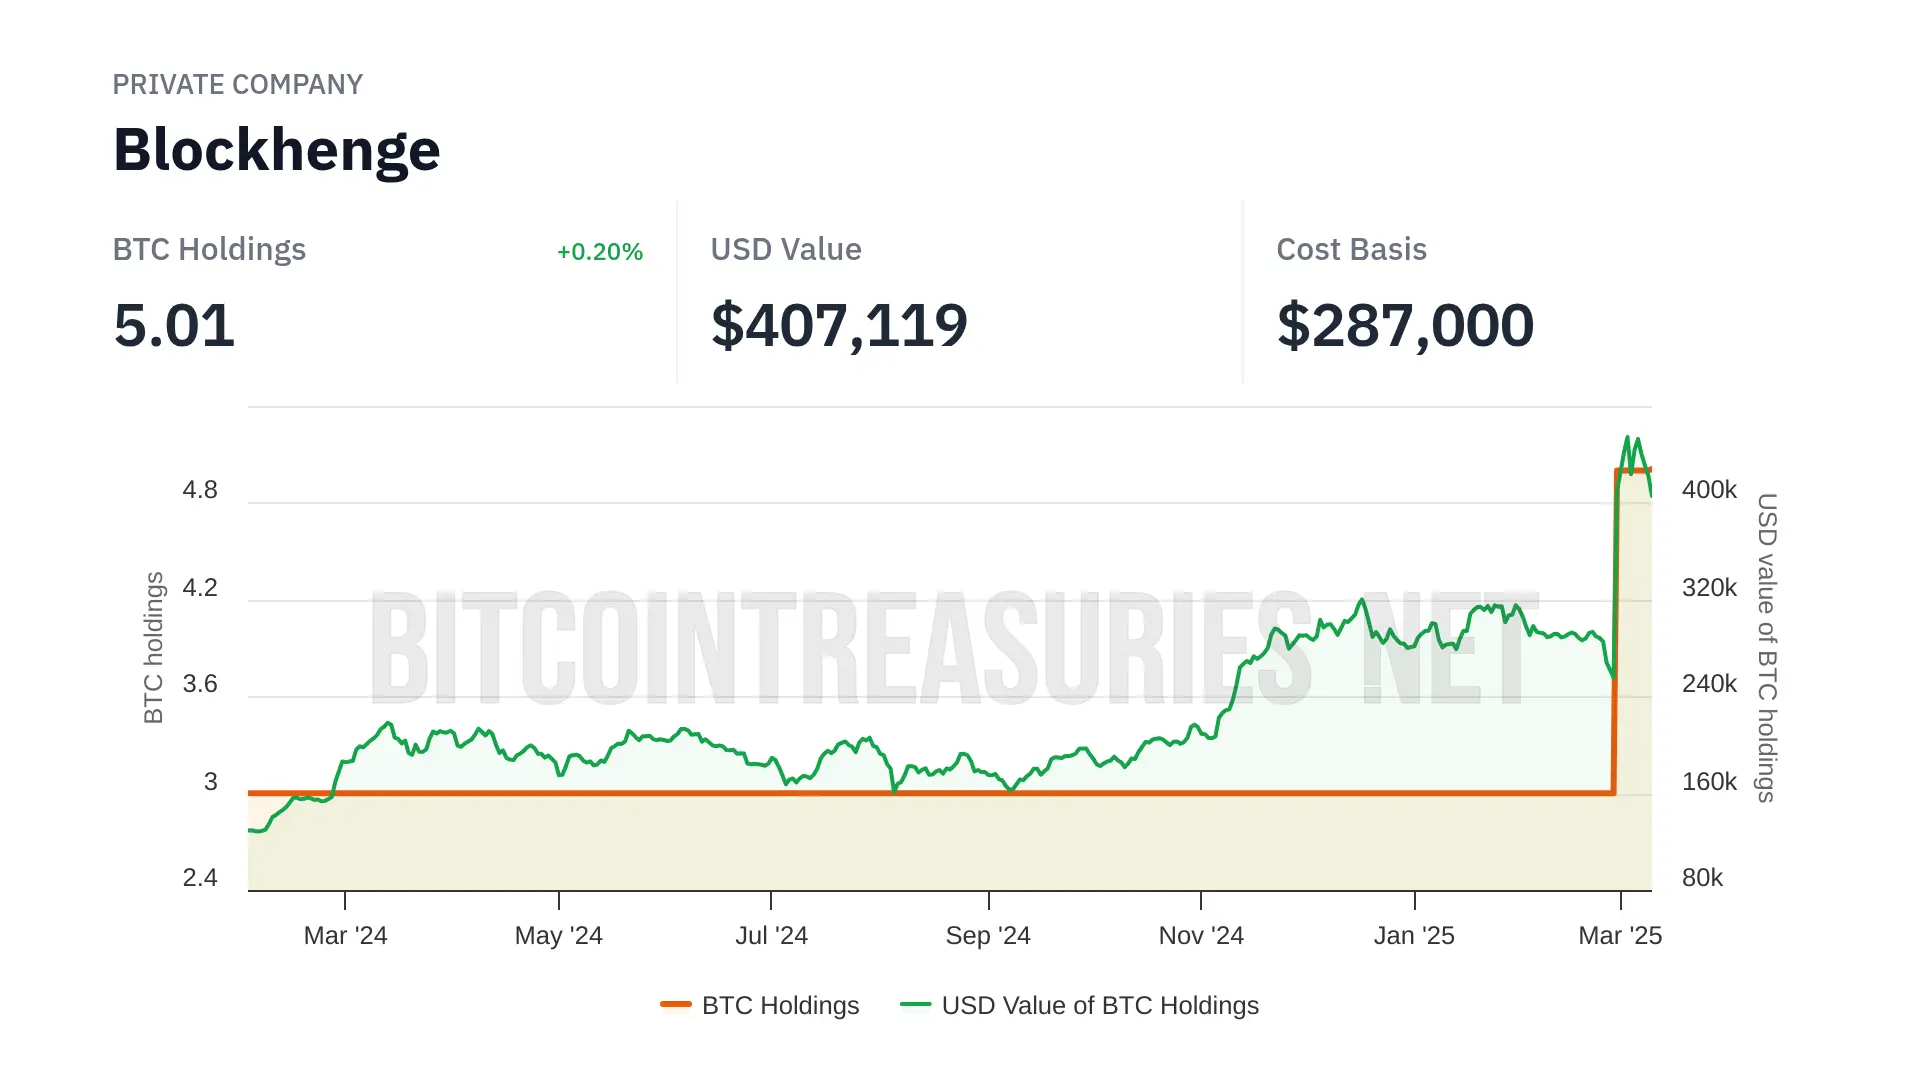
Task: Click the green USD Value legend swatch
Action: click(915, 1004)
